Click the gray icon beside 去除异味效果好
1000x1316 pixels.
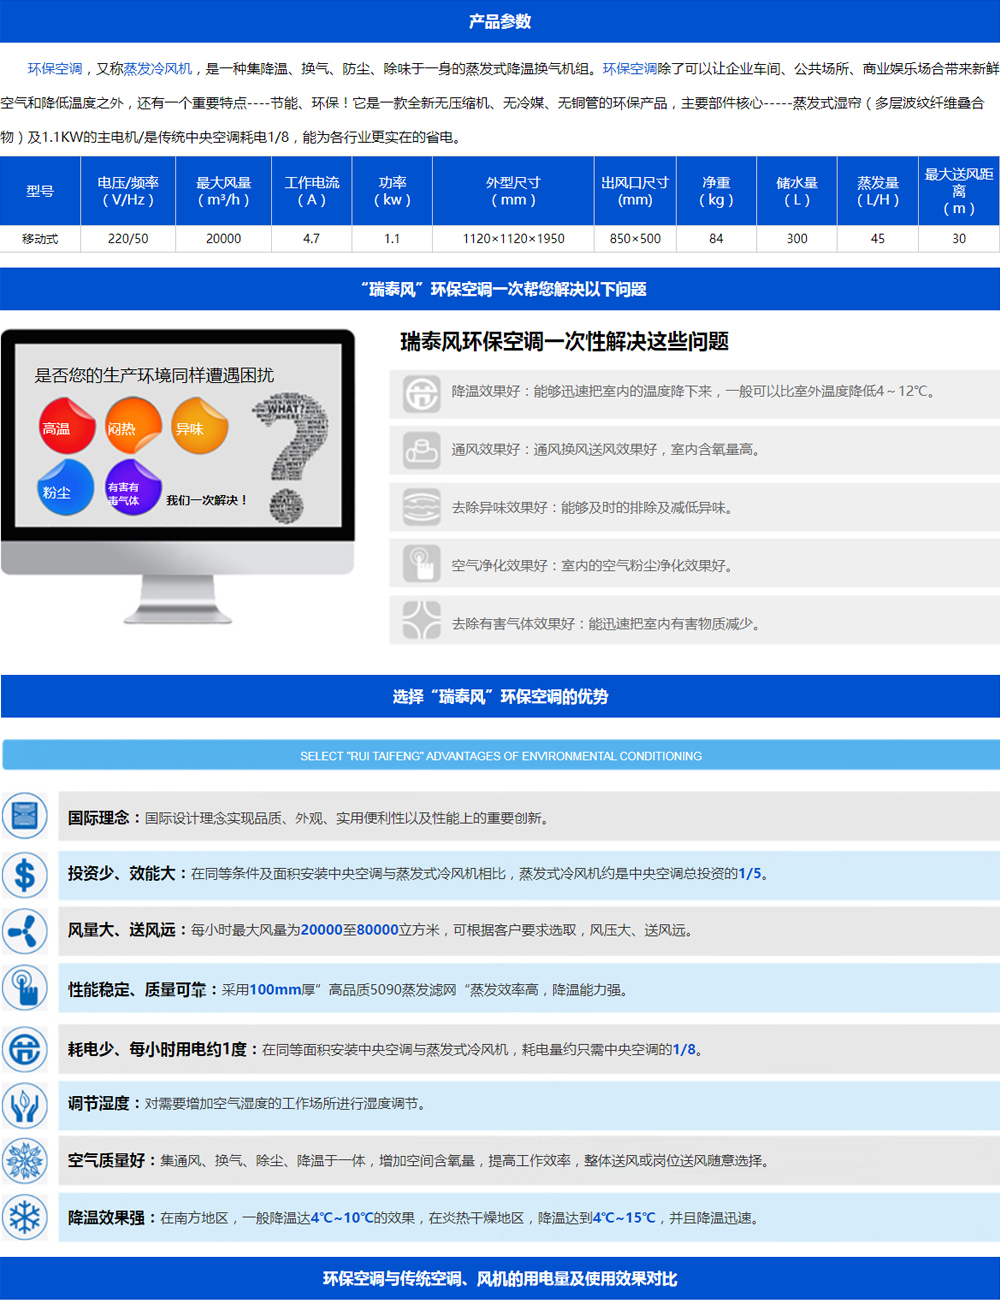[421, 507]
